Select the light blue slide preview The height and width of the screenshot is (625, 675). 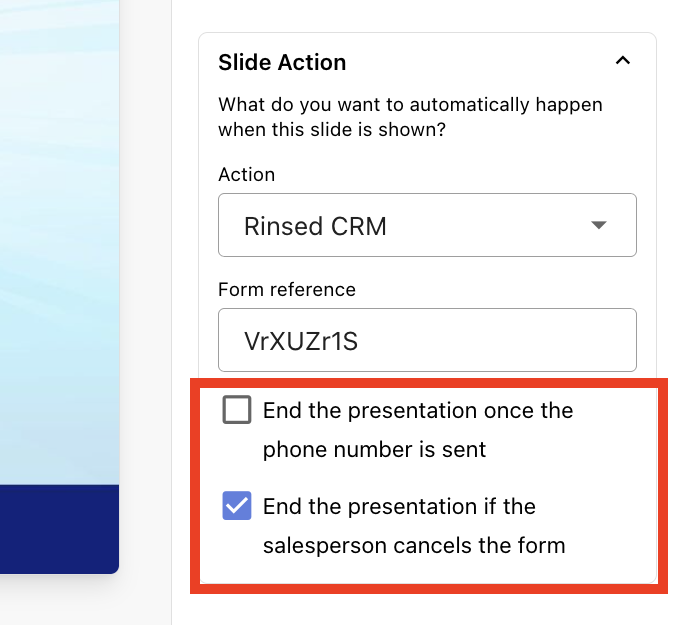(59, 242)
